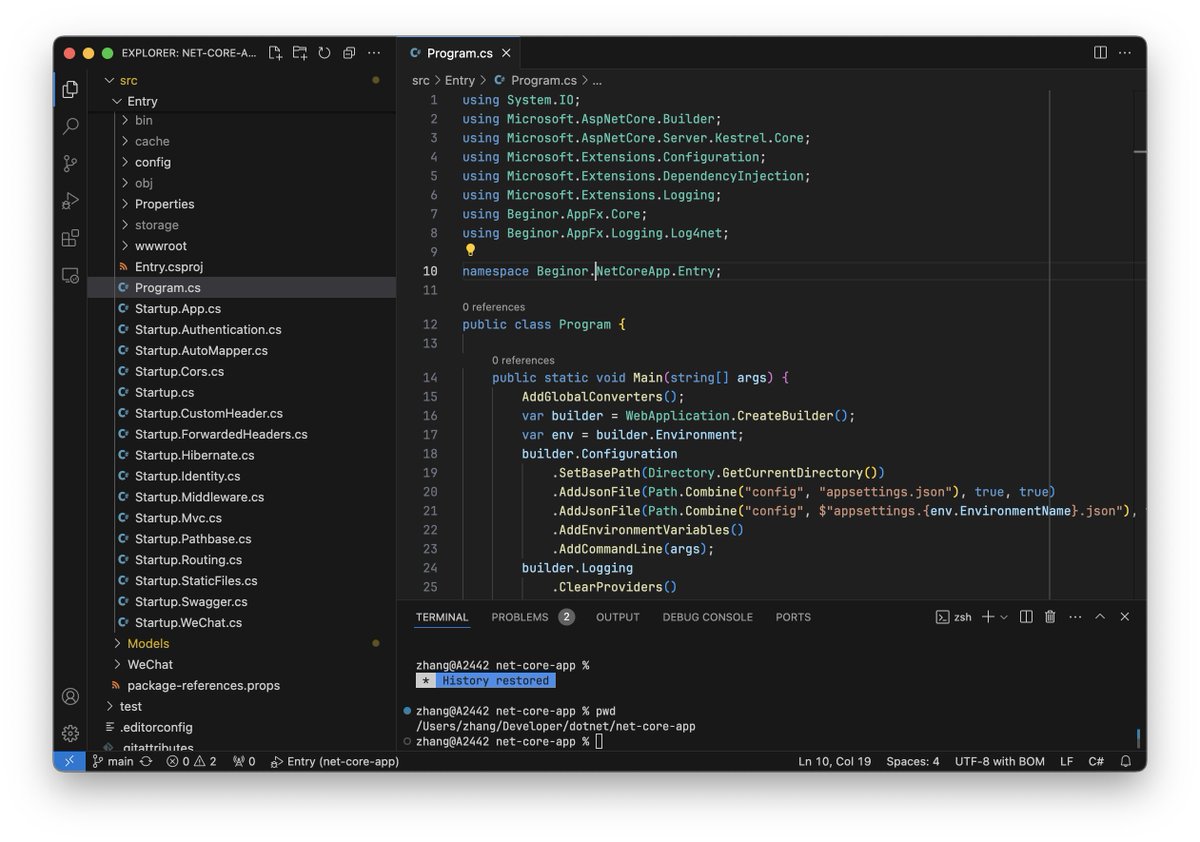Open Explorer more actions ellipsis

point(374,53)
